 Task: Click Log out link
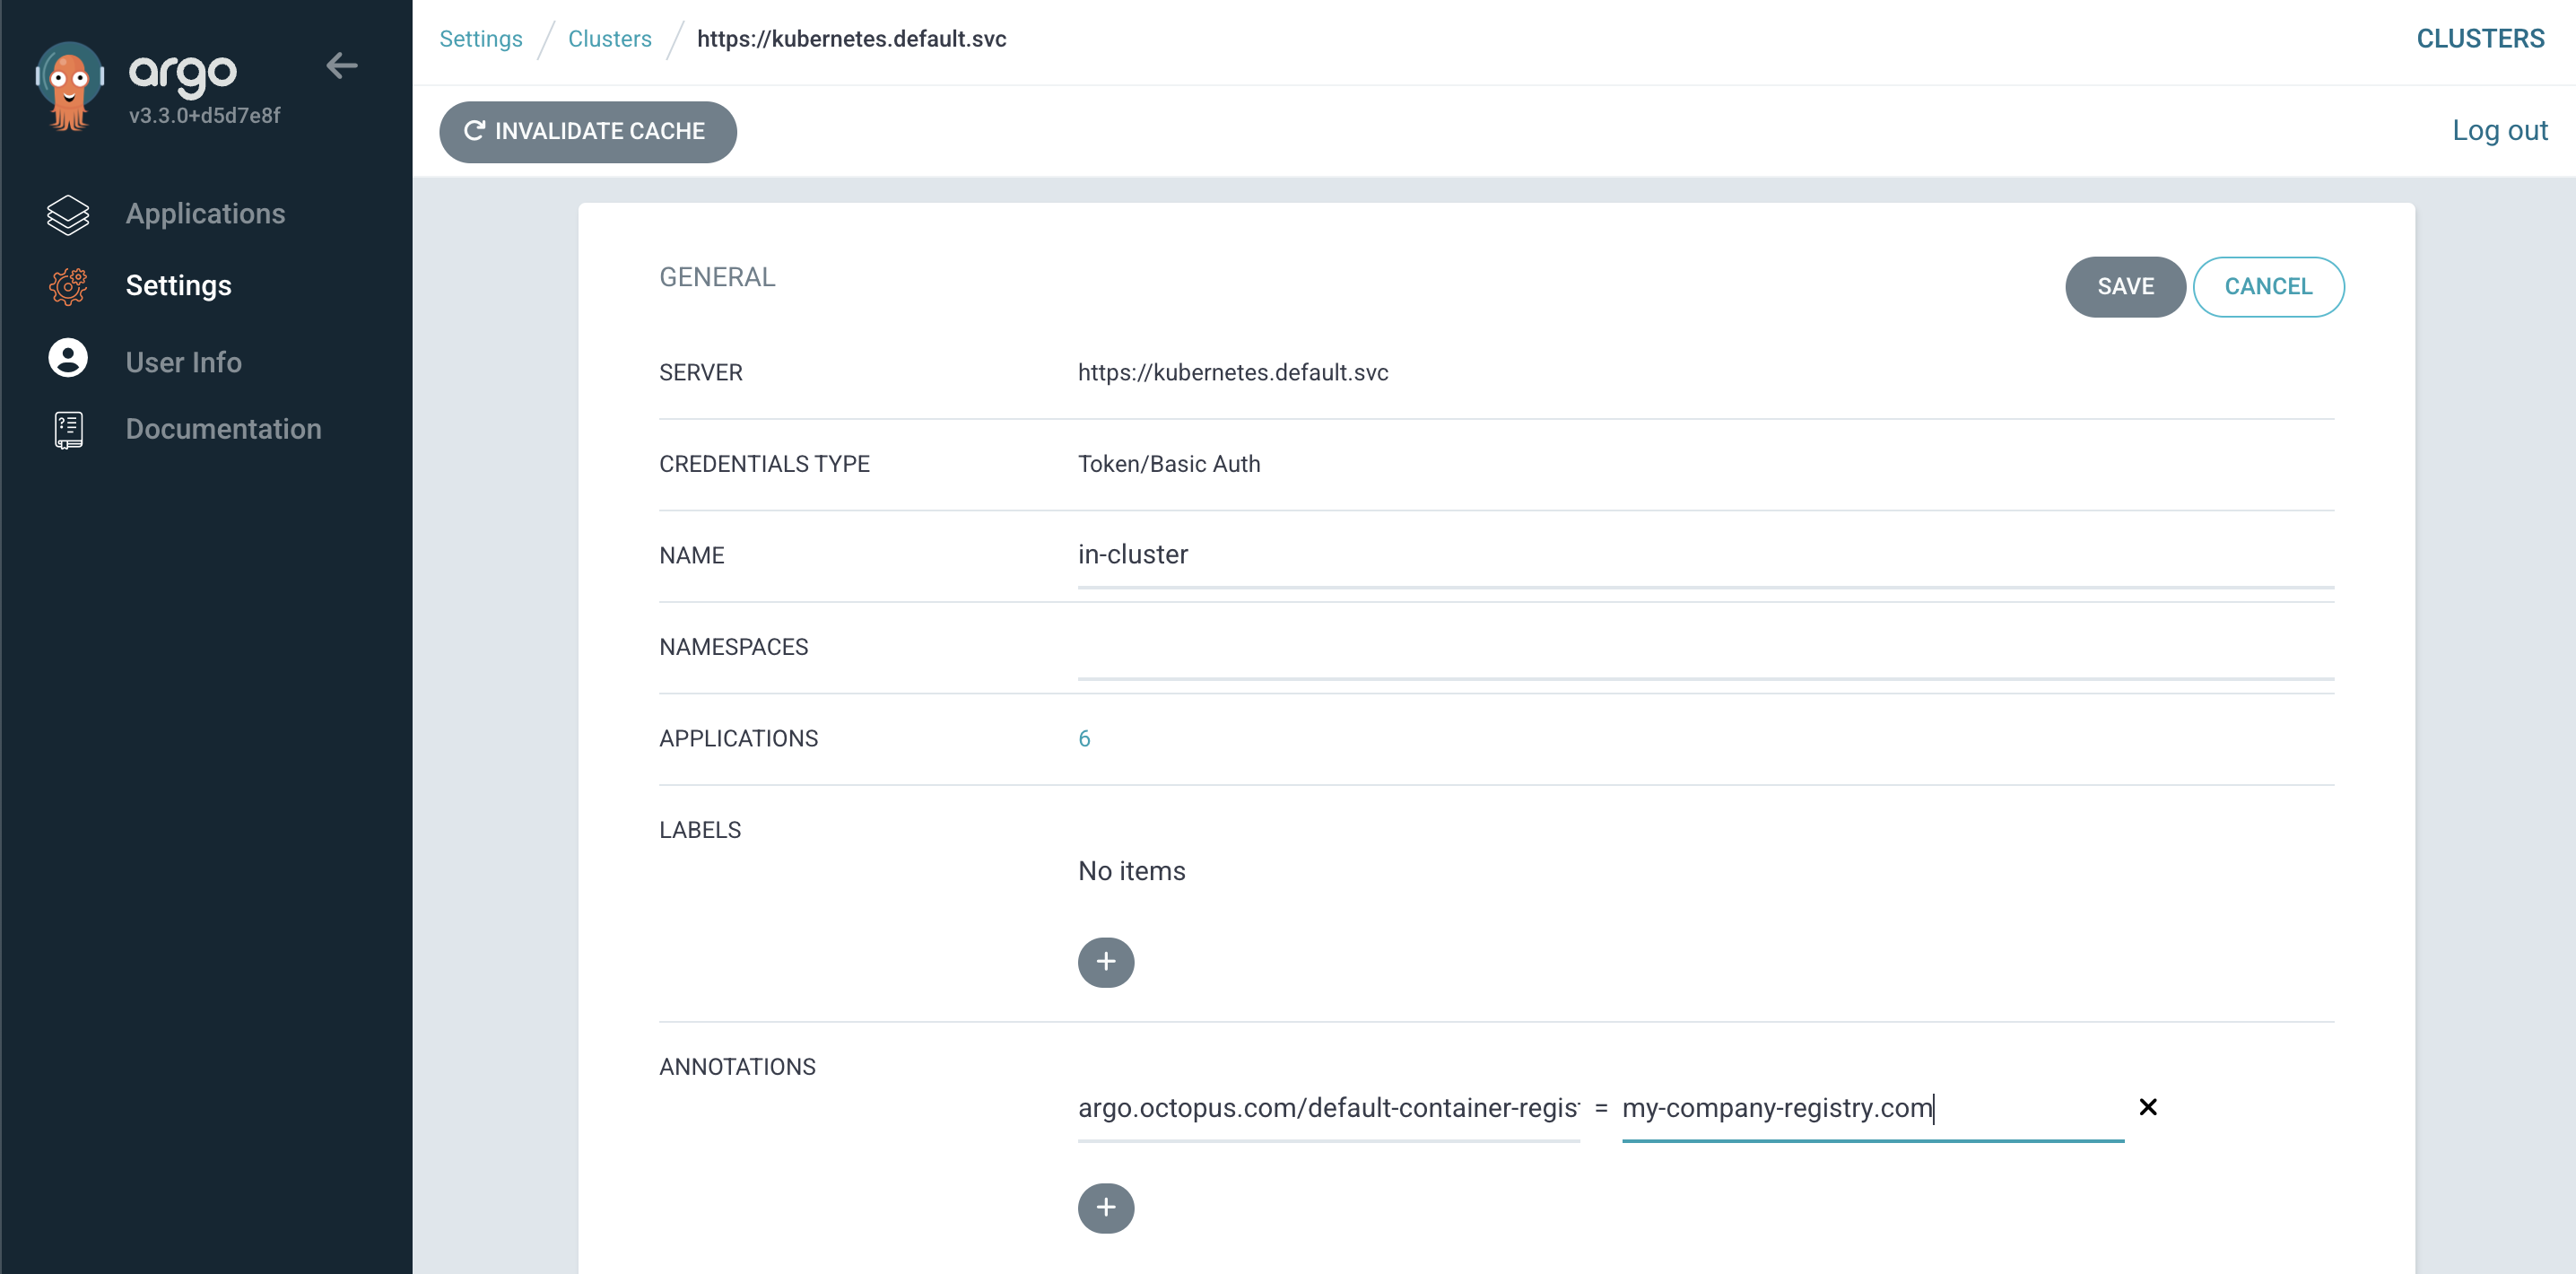point(2499,131)
